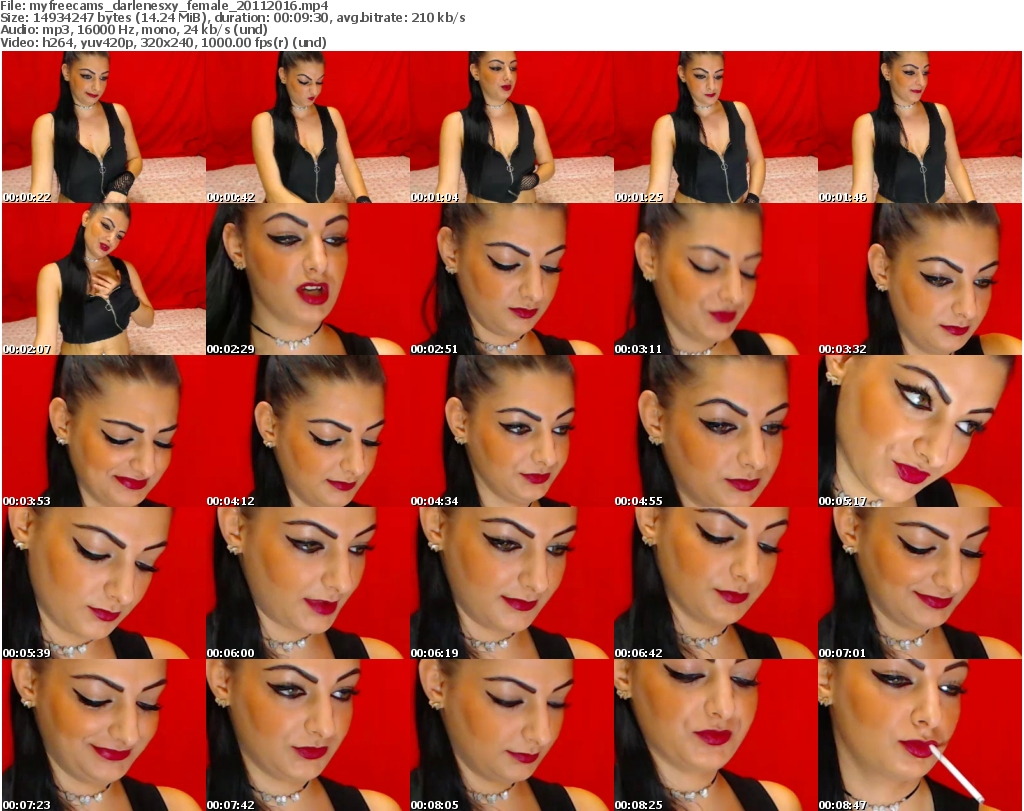Open the thumbnail marked 00:03:53

pos(104,432)
